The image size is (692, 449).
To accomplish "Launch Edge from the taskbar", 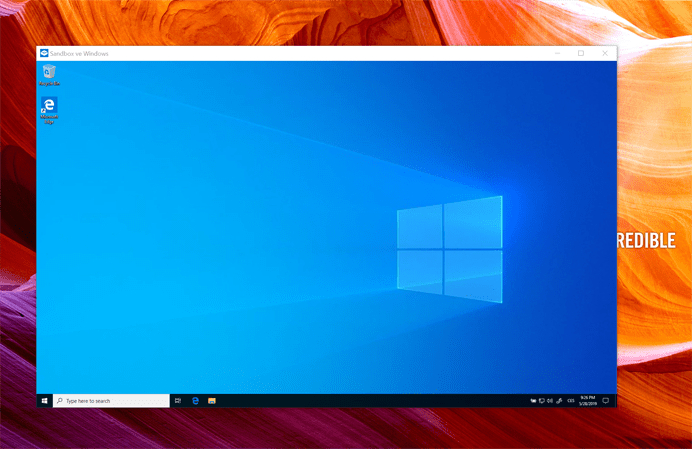I will (195, 400).
